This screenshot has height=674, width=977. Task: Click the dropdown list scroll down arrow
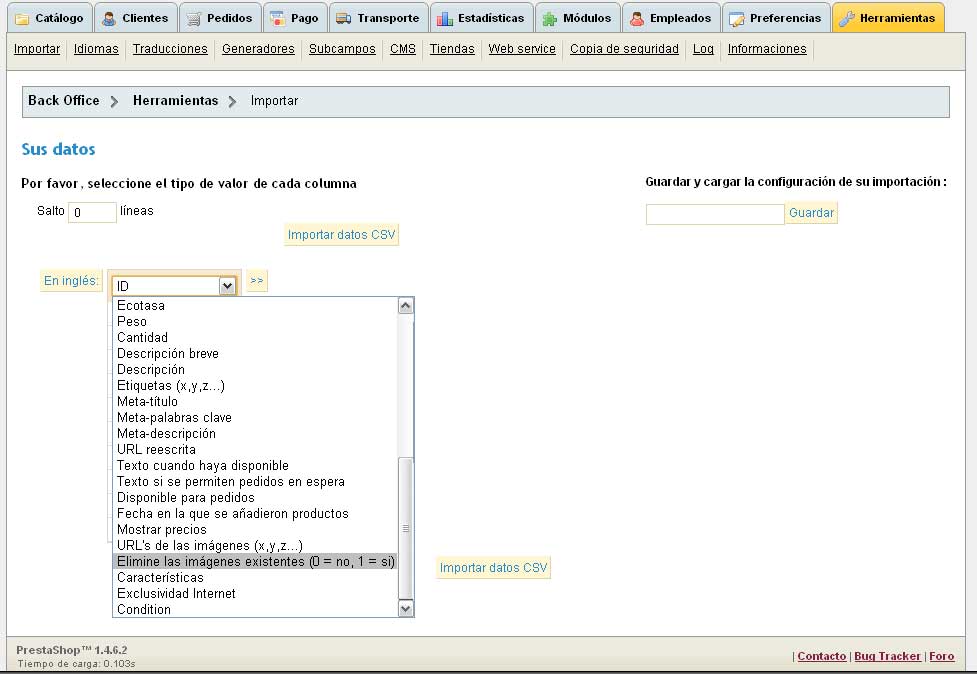coord(406,609)
